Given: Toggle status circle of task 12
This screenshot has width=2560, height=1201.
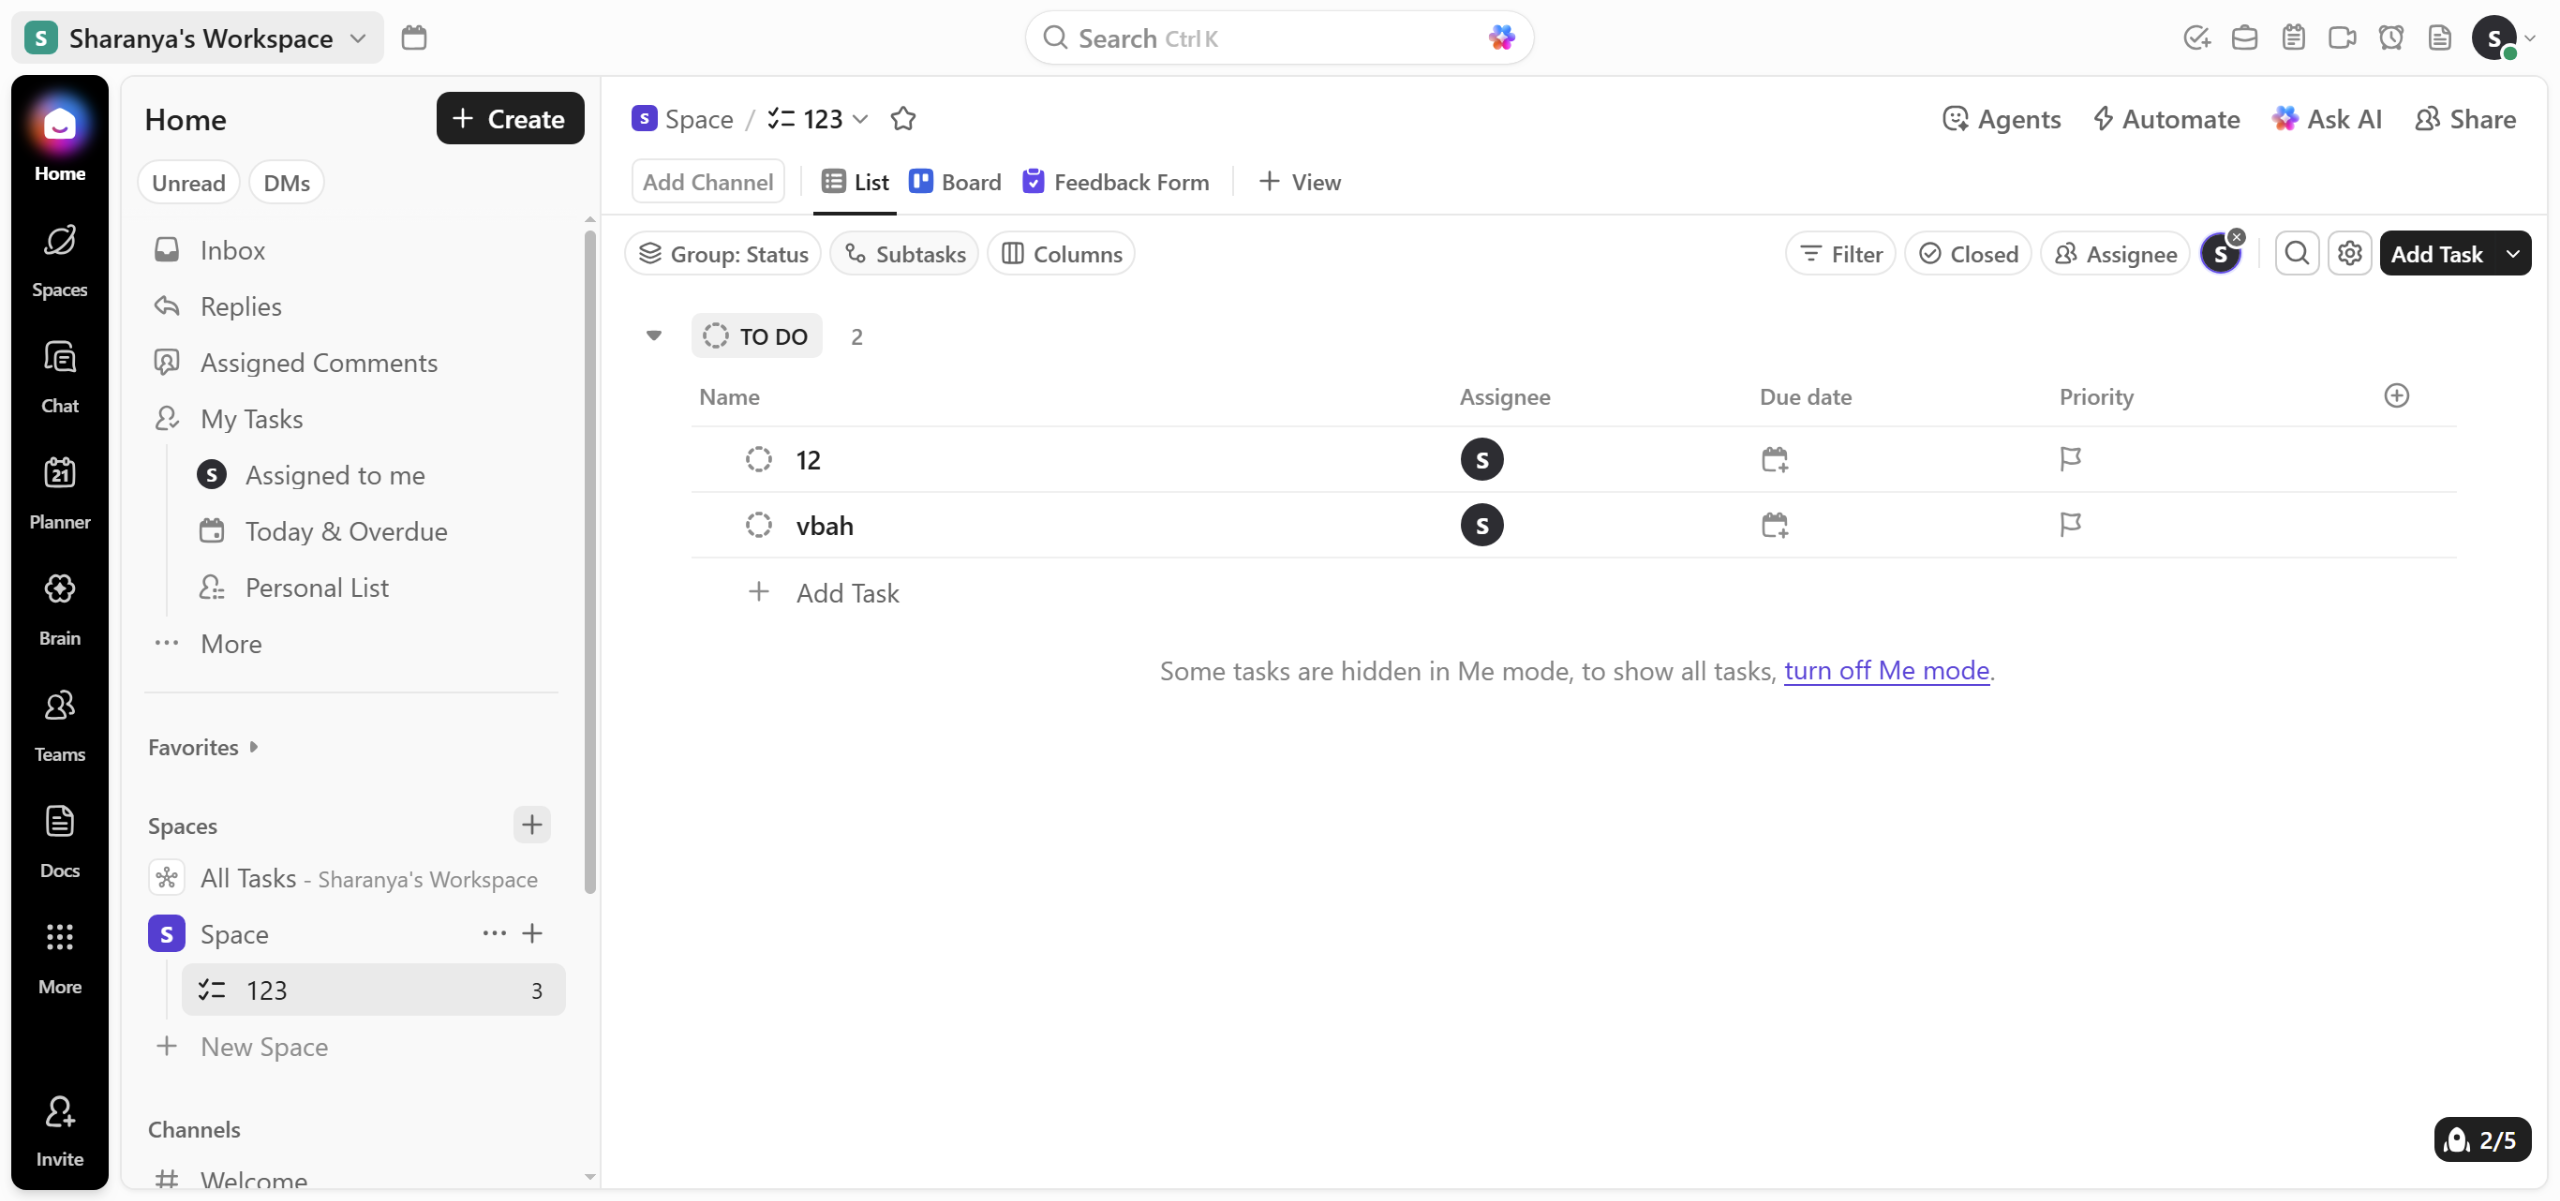Looking at the screenshot, I should pos(758,460).
